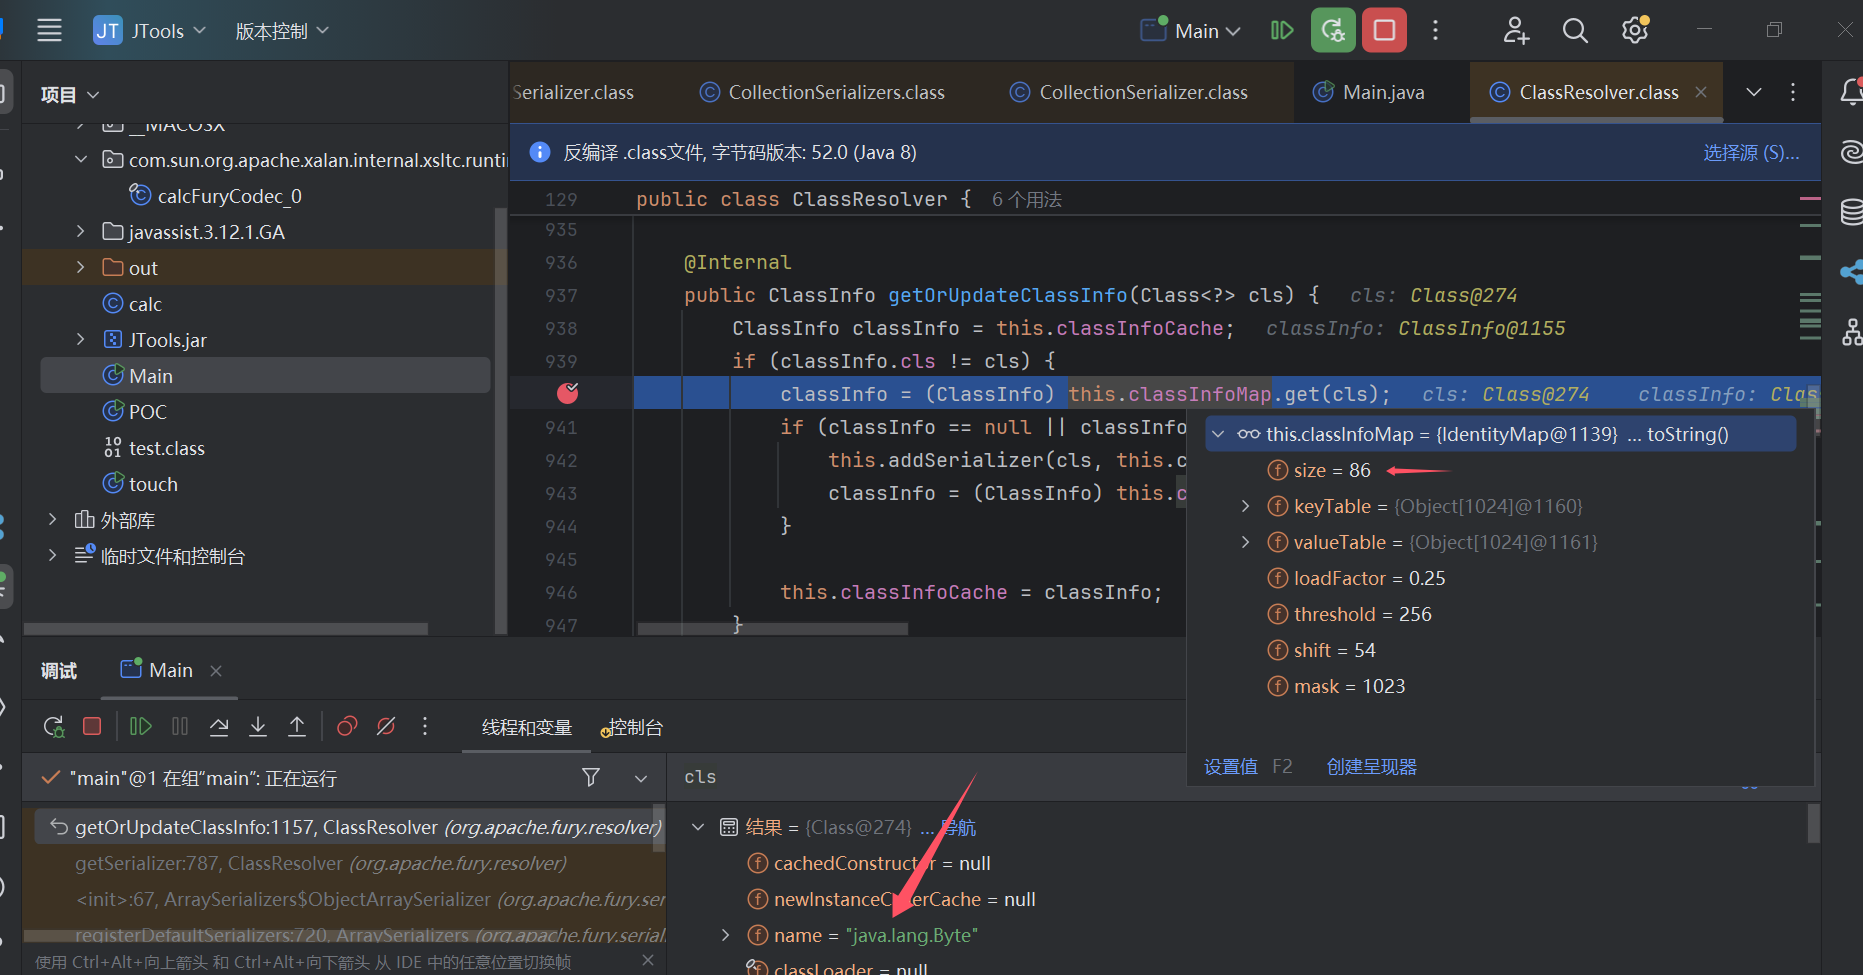Collapse the 结果 node in variables
Viewport: 1863px width, 975px height.
coord(698,827)
